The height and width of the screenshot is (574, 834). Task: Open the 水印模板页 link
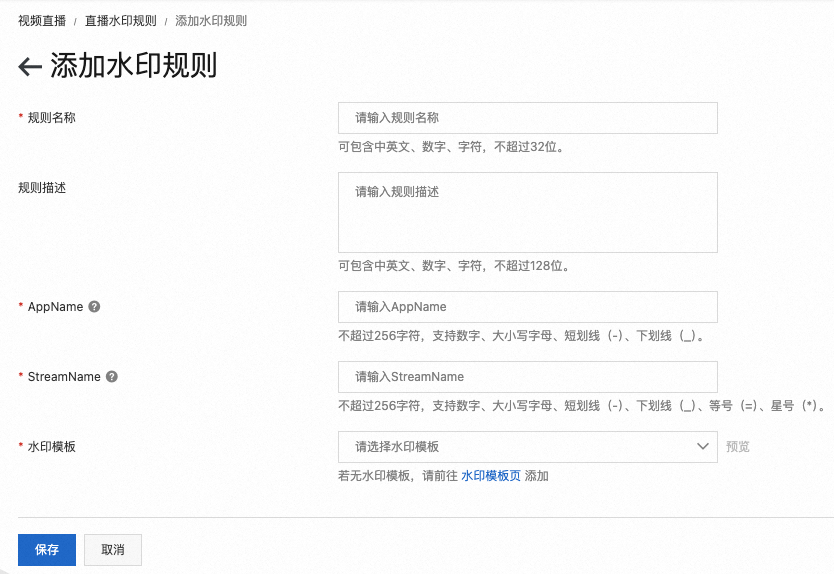tap(491, 476)
